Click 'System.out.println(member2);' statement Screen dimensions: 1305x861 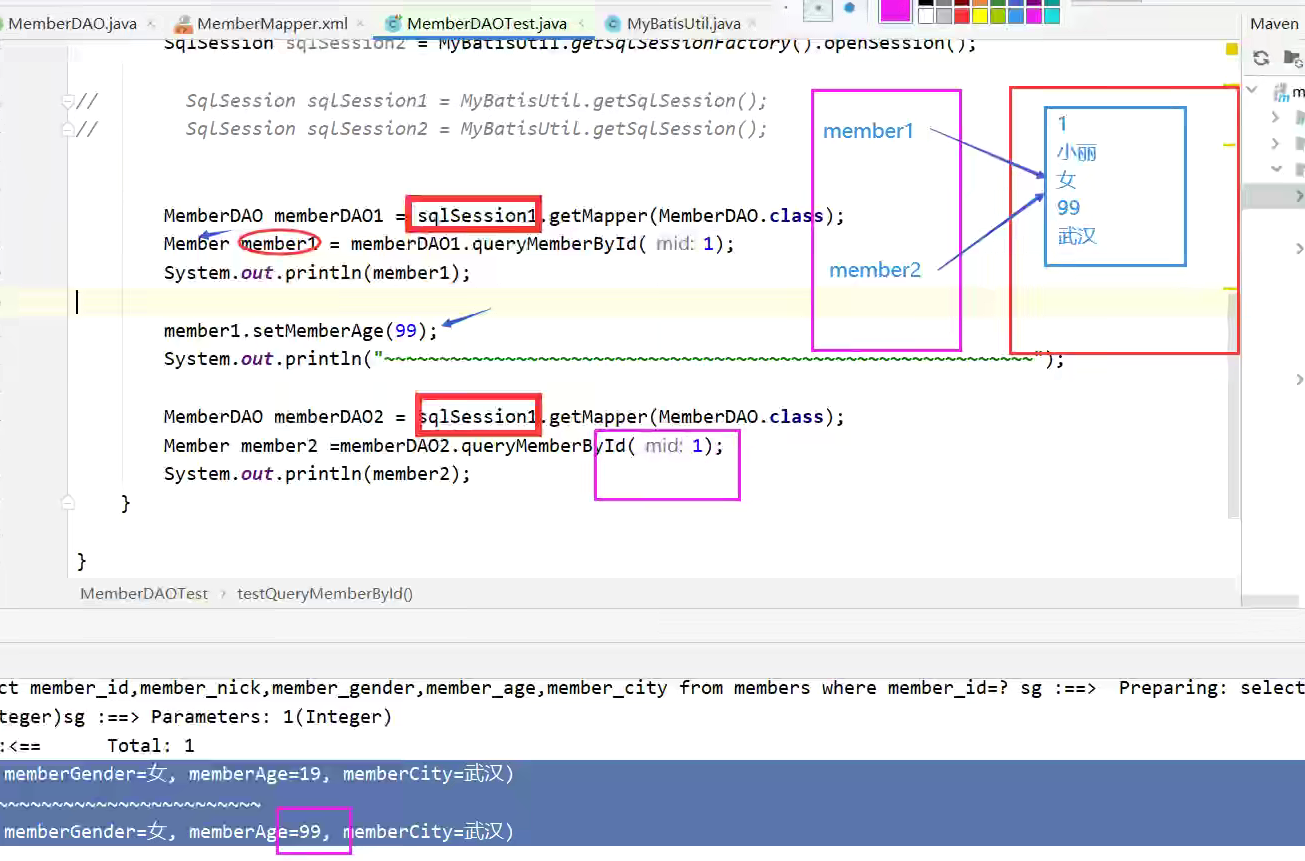(317, 474)
